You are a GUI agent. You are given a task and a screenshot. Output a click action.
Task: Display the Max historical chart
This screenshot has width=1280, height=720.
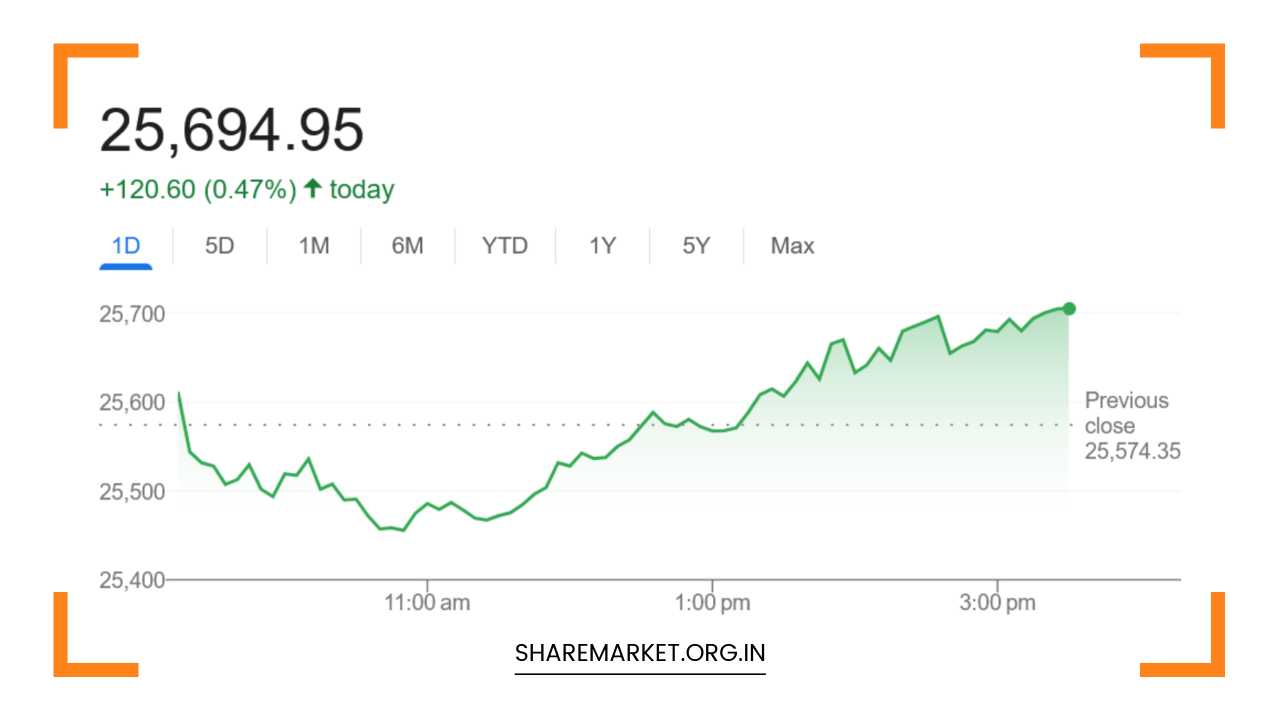(791, 245)
